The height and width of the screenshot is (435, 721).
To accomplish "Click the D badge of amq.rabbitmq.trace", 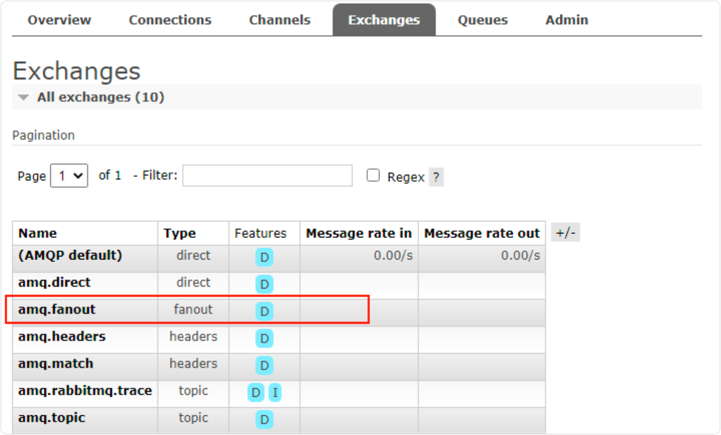I will tap(256, 393).
